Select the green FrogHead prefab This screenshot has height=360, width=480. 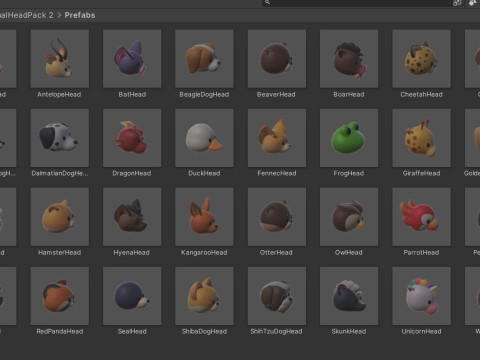[x=349, y=138]
